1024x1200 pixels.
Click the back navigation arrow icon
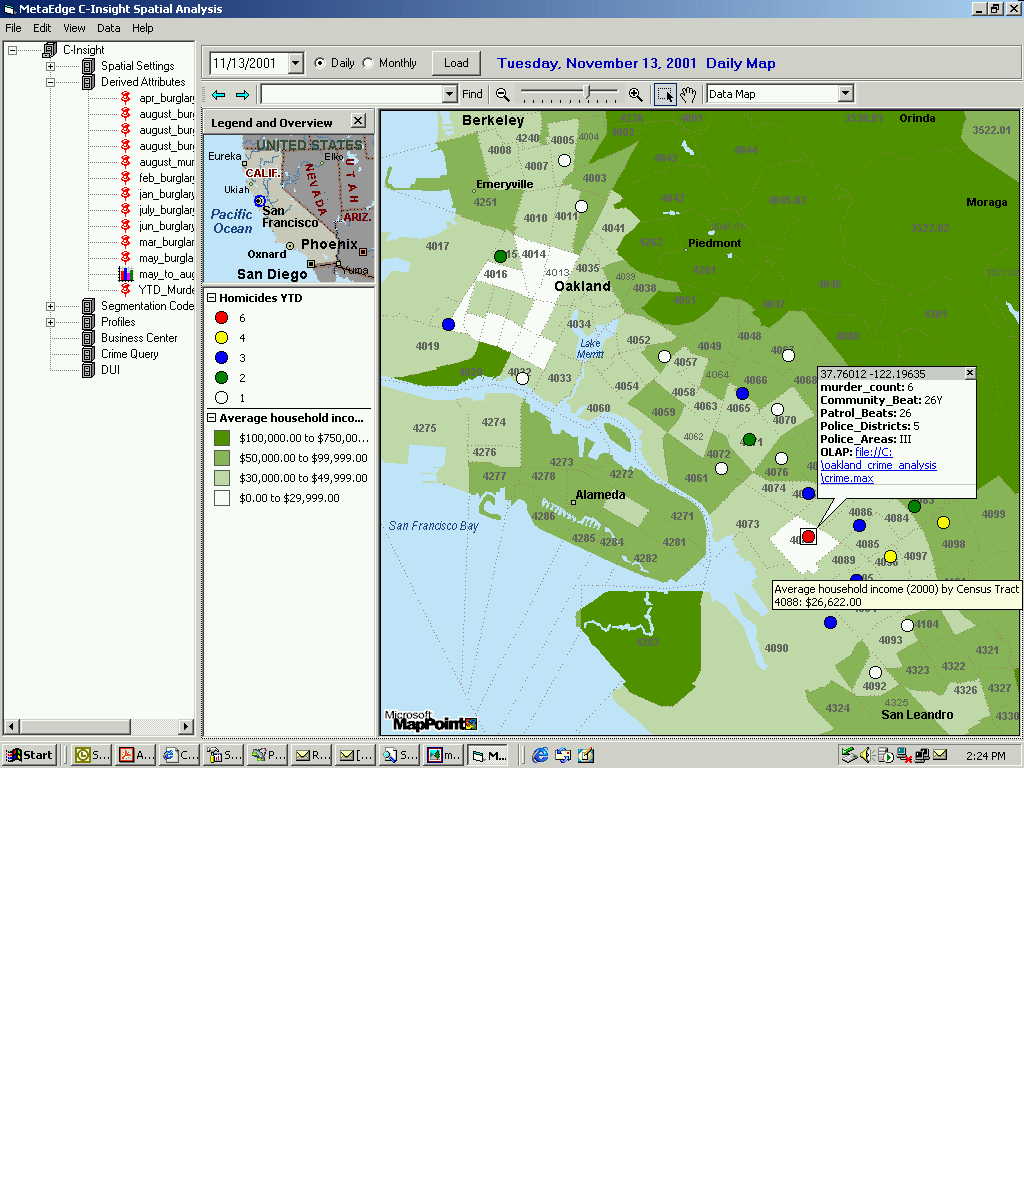(218, 94)
